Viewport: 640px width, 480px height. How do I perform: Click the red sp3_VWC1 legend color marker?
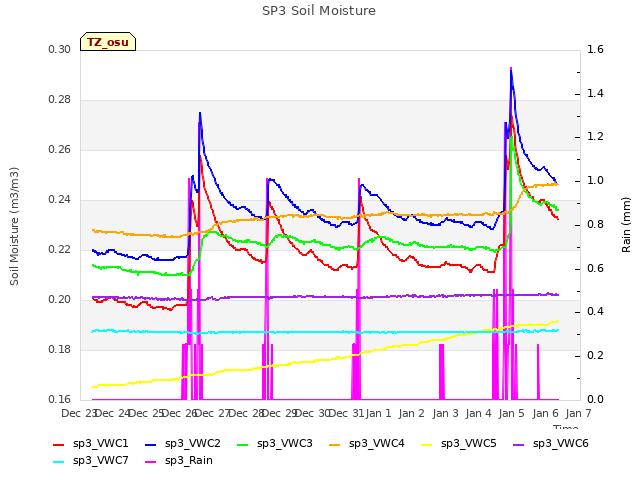59,444
